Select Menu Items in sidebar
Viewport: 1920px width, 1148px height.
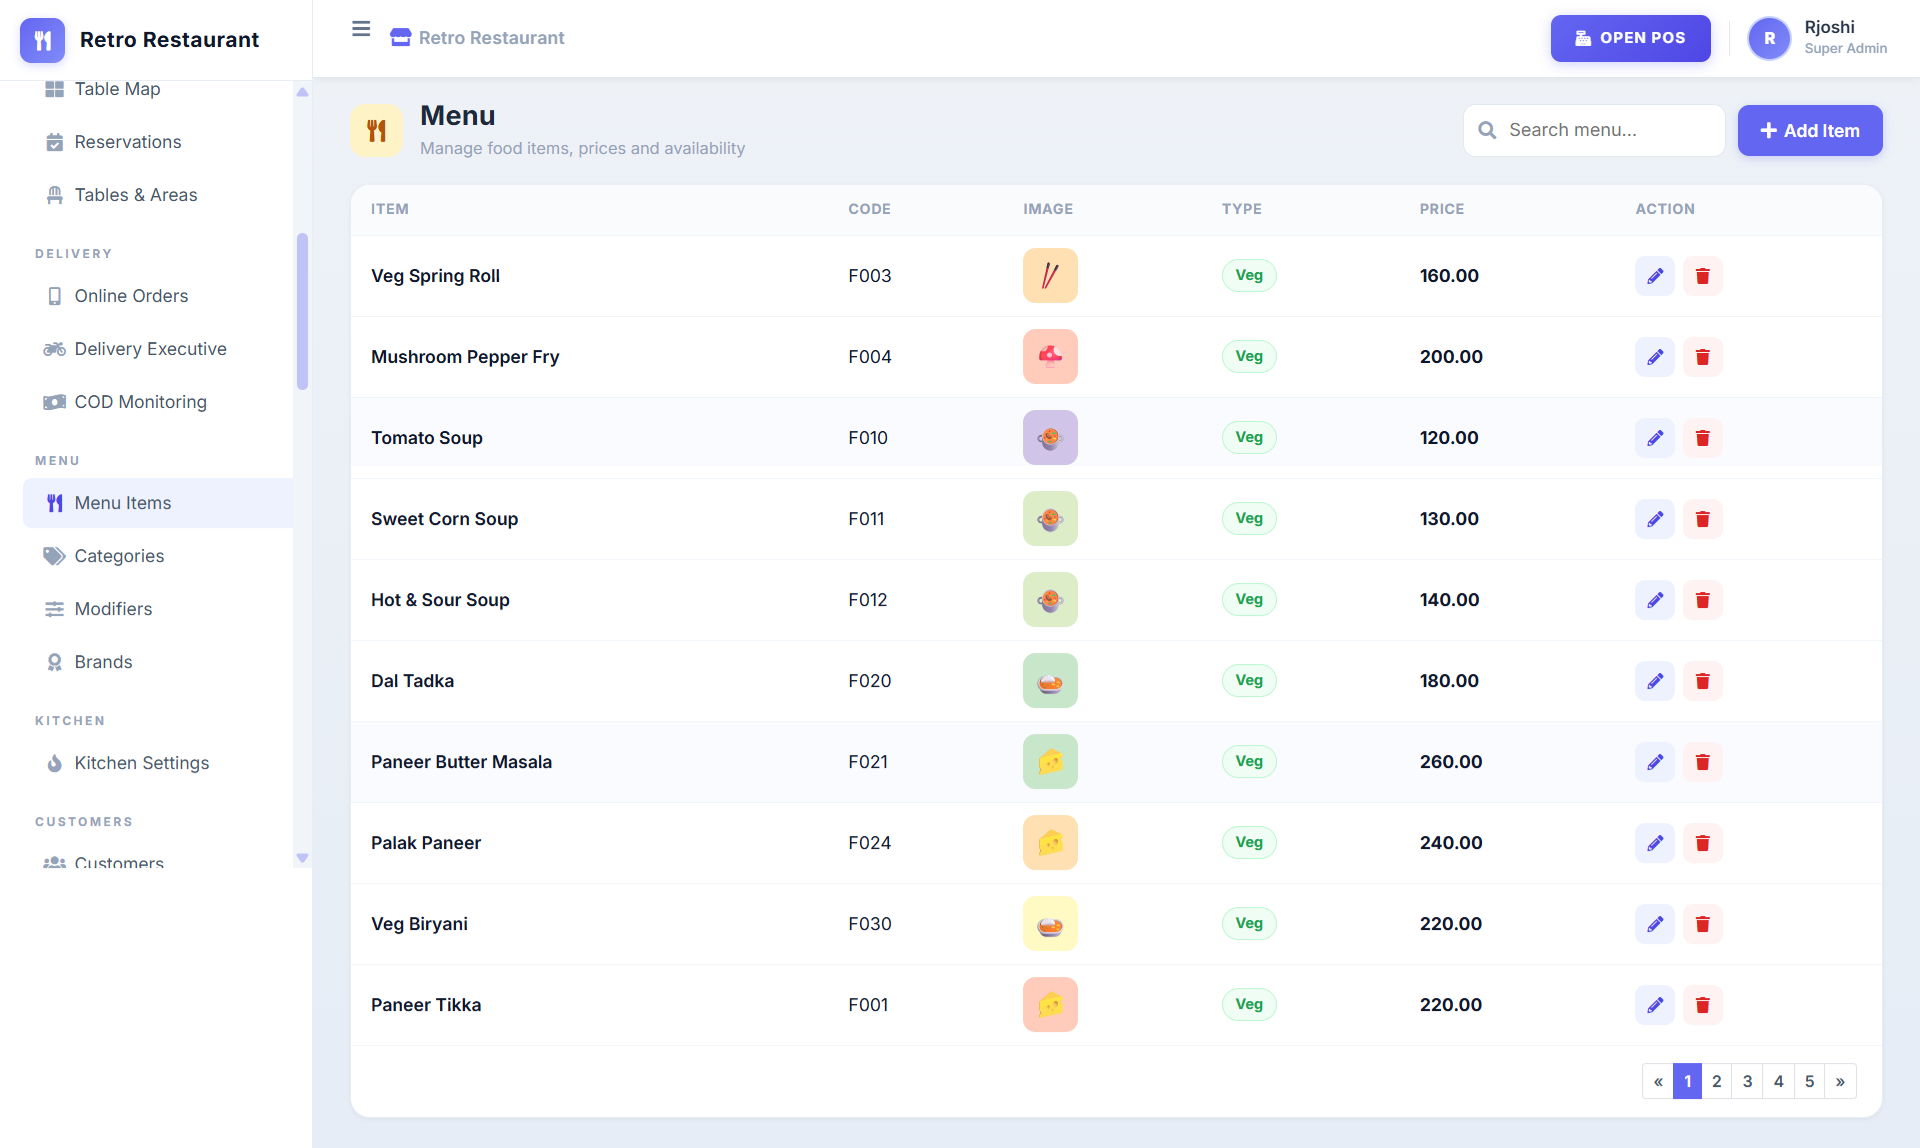[x=158, y=503]
